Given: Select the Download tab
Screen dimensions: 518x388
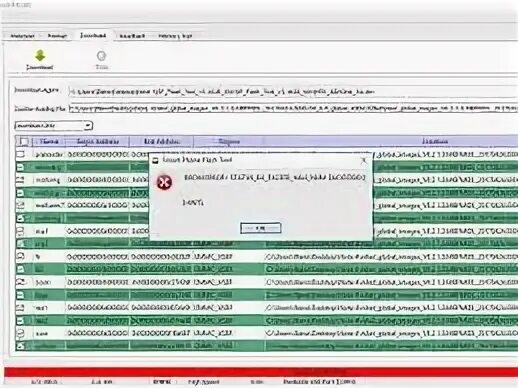Looking at the screenshot, I should click(x=93, y=35).
